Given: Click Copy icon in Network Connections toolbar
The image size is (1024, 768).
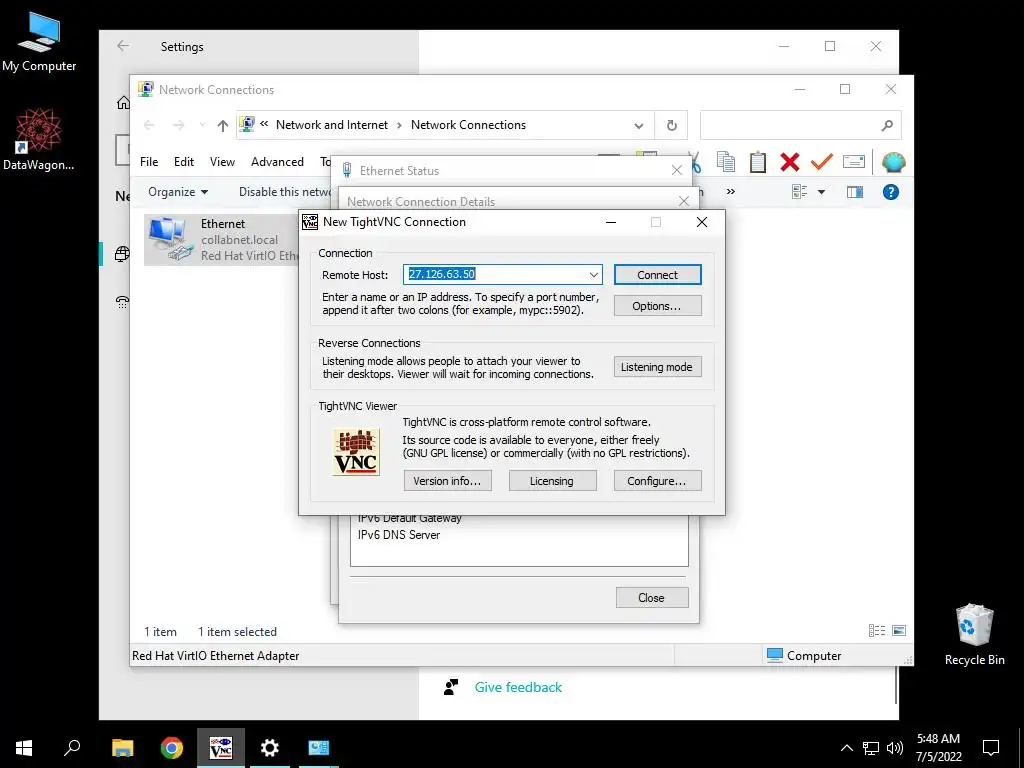Looking at the screenshot, I should pyautogui.click(x=726, y=161).
